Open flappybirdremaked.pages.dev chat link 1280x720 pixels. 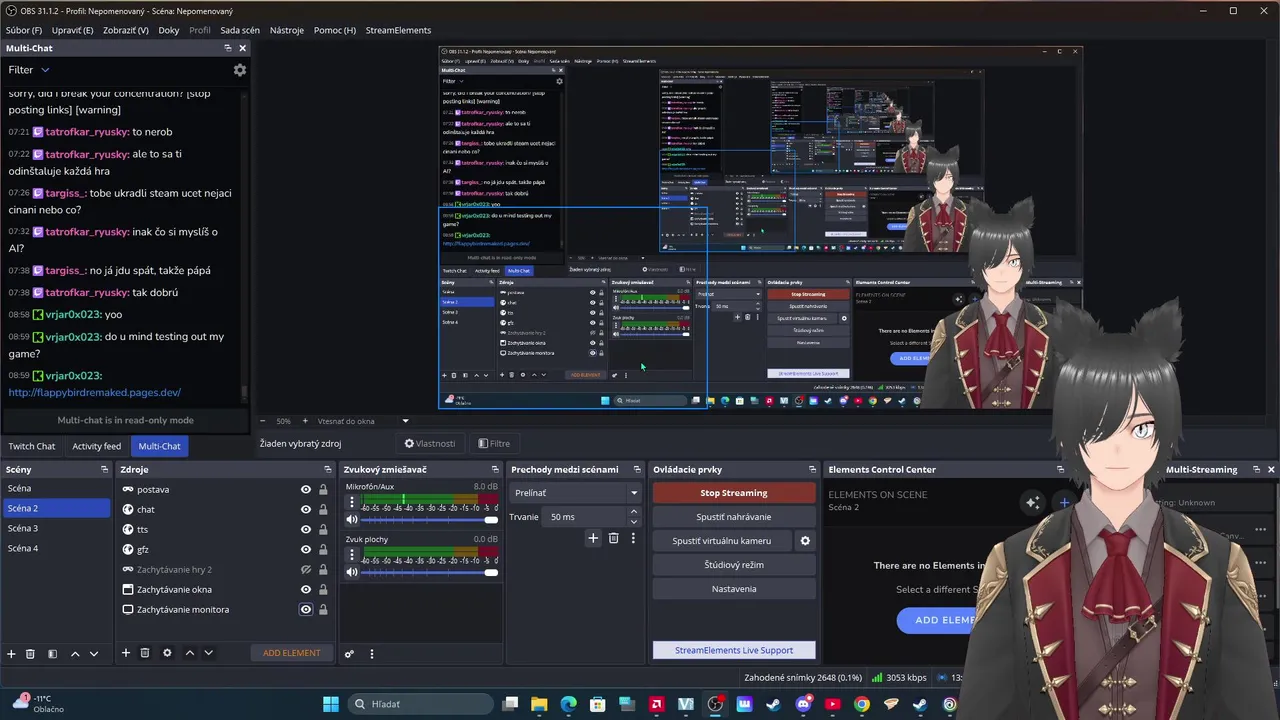[95, 393]
